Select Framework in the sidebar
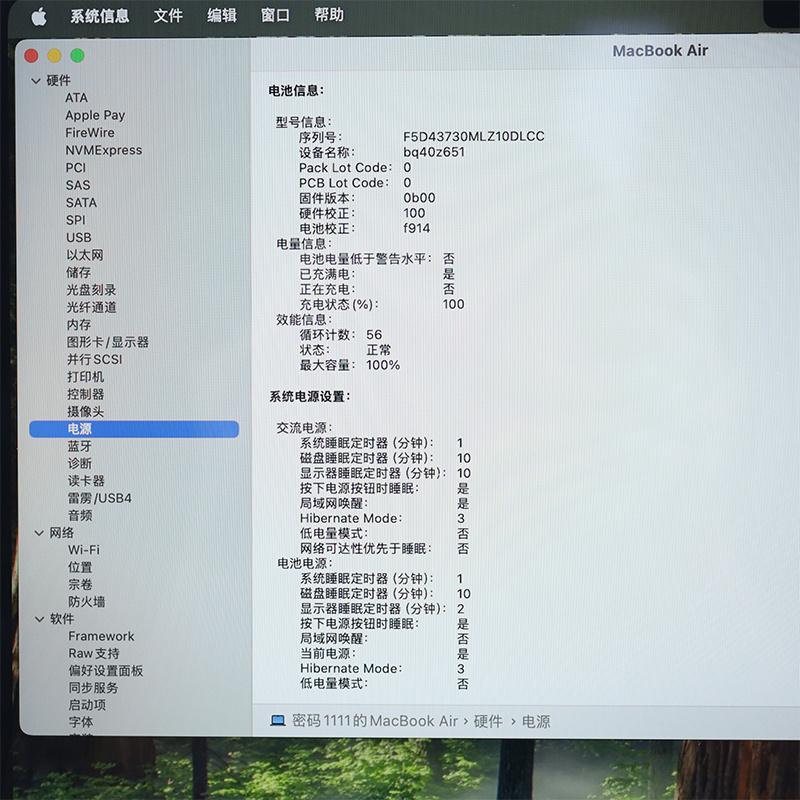The image size is (800, 800). pyautogui.click(x=102, y=636)
